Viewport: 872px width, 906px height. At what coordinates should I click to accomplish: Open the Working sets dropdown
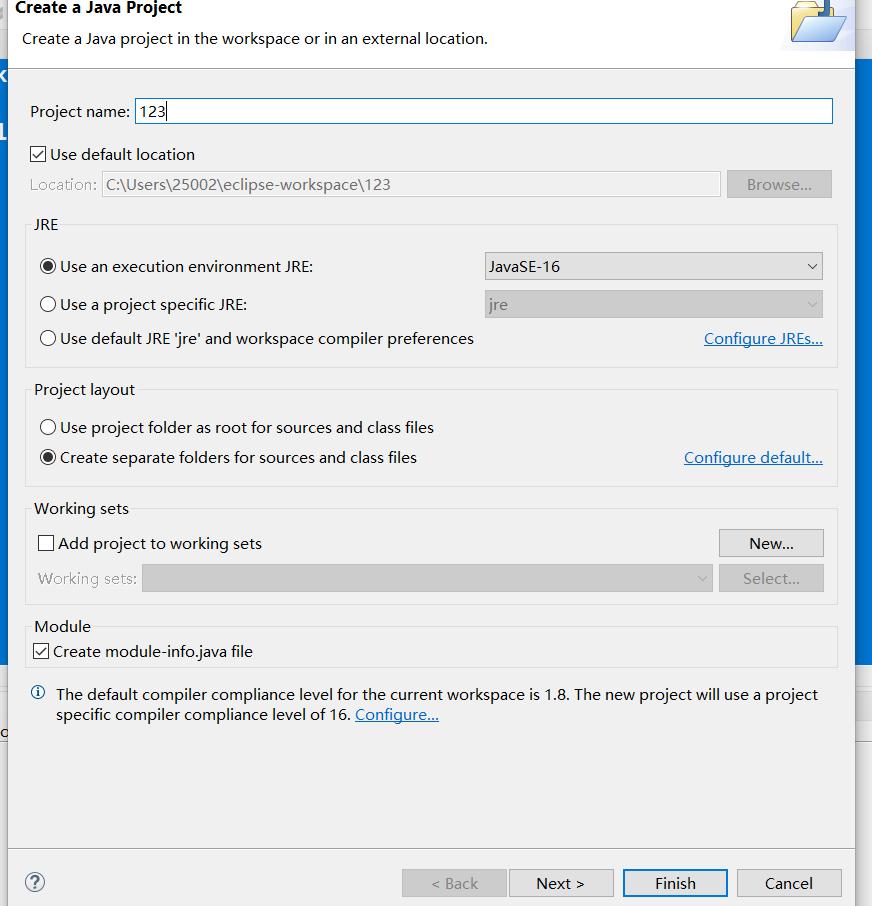tap(702, 578)
